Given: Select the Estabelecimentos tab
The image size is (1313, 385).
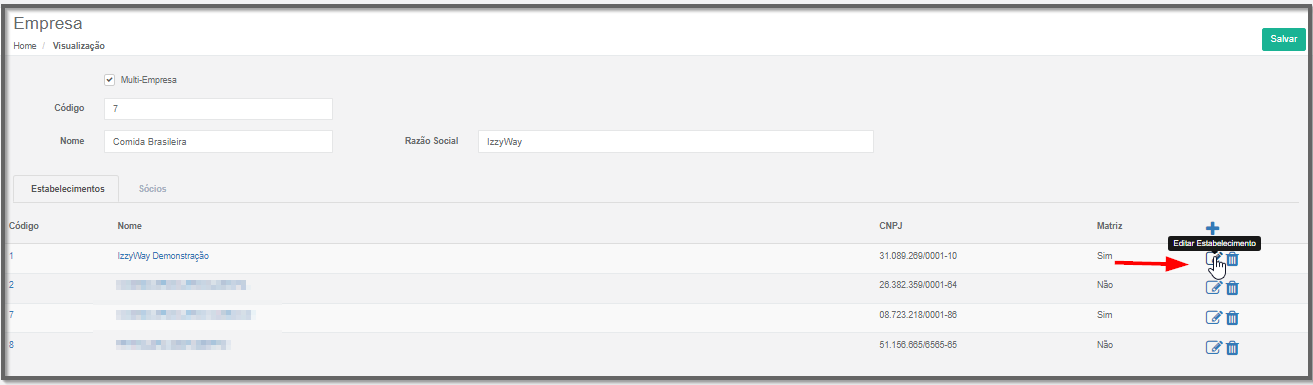Looking at the screenshot, I should (x=65, y=189).
